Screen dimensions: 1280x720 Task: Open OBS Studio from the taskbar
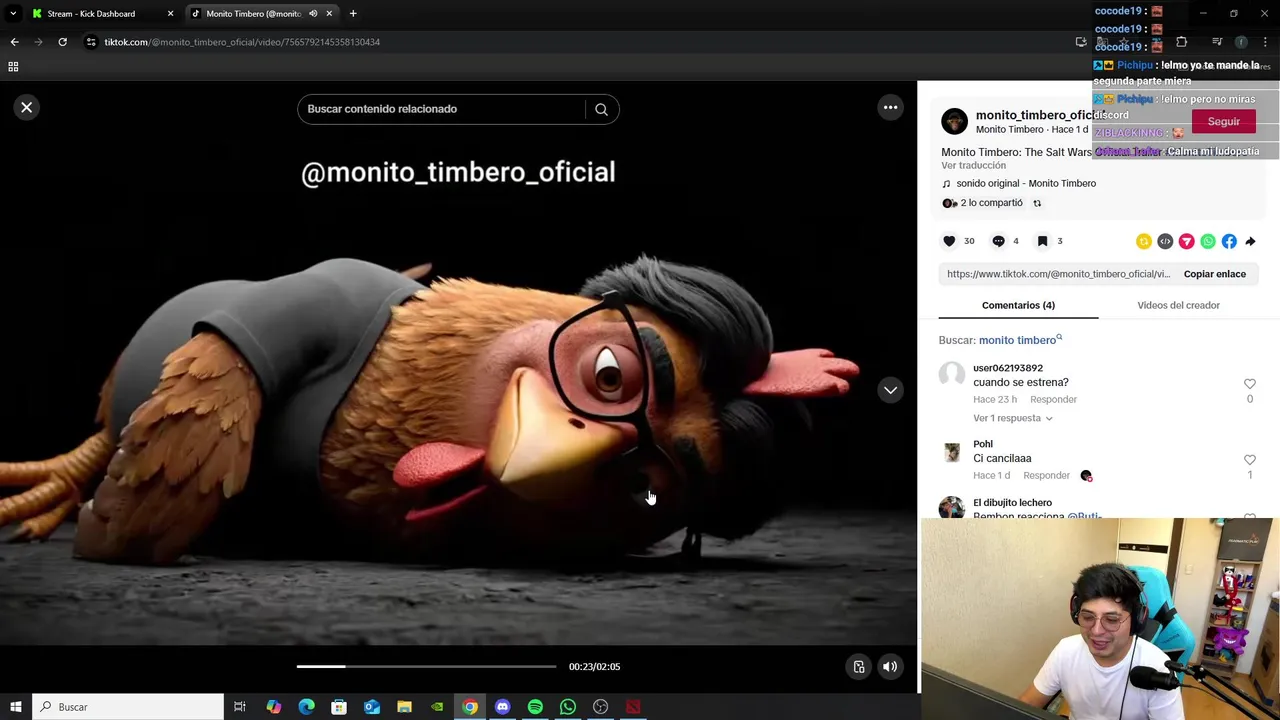600,707
